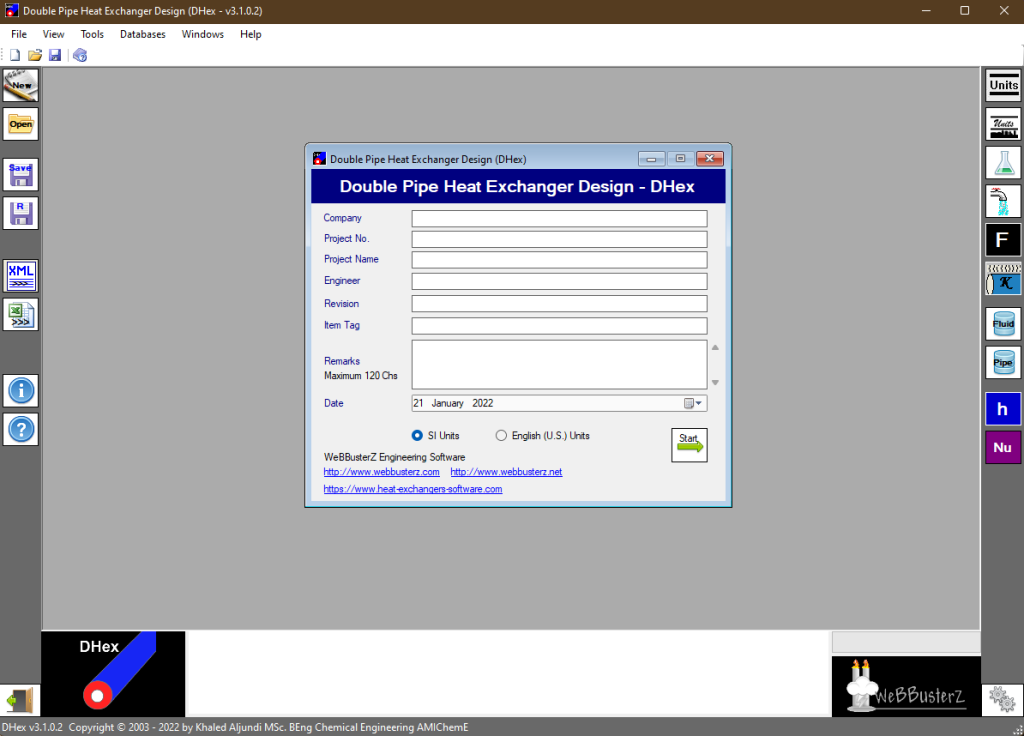This screenshot has height=736, width=1024.
Task: Click the blue 'h' coefficient icon
Action: 1003,409
